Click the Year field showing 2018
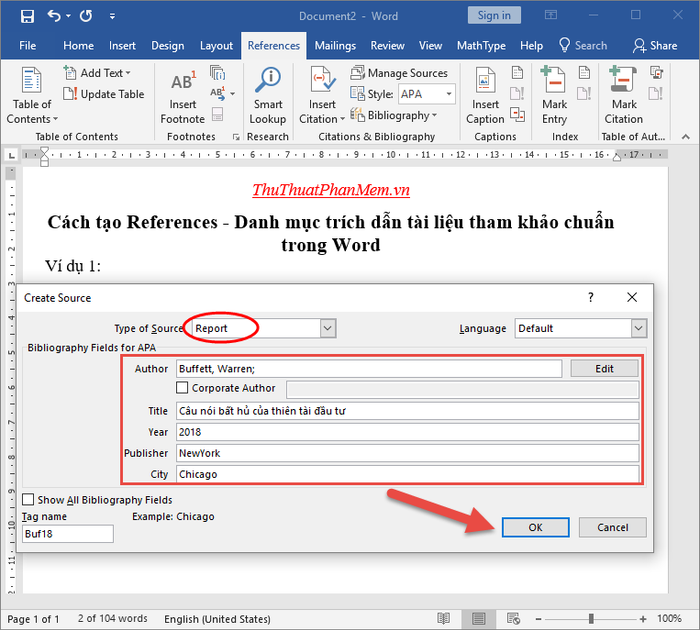The image size is (700, 630). coord(408,432)
